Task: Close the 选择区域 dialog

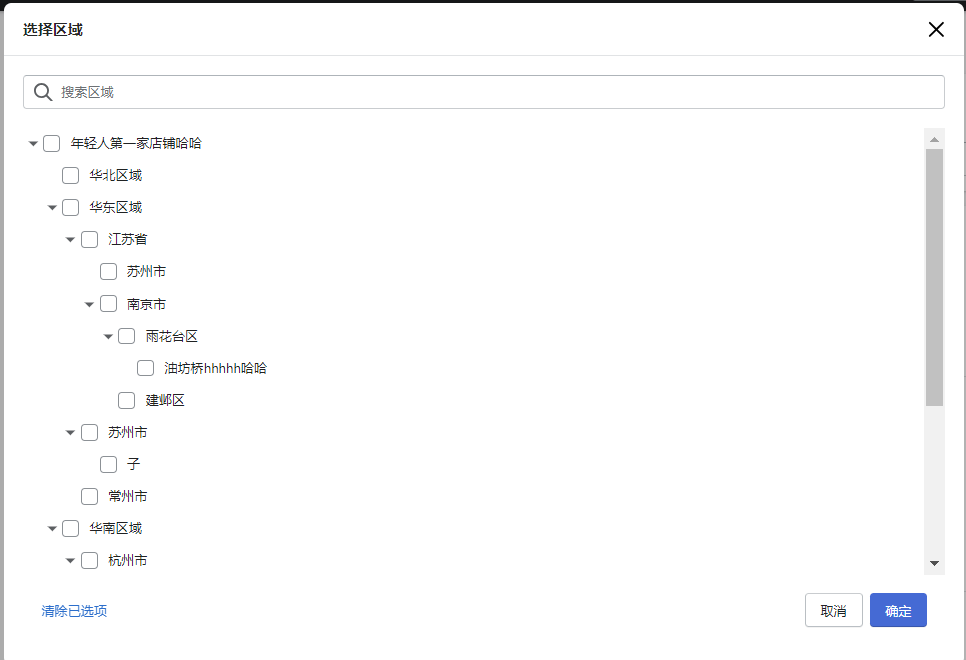Action: point(936,30)
